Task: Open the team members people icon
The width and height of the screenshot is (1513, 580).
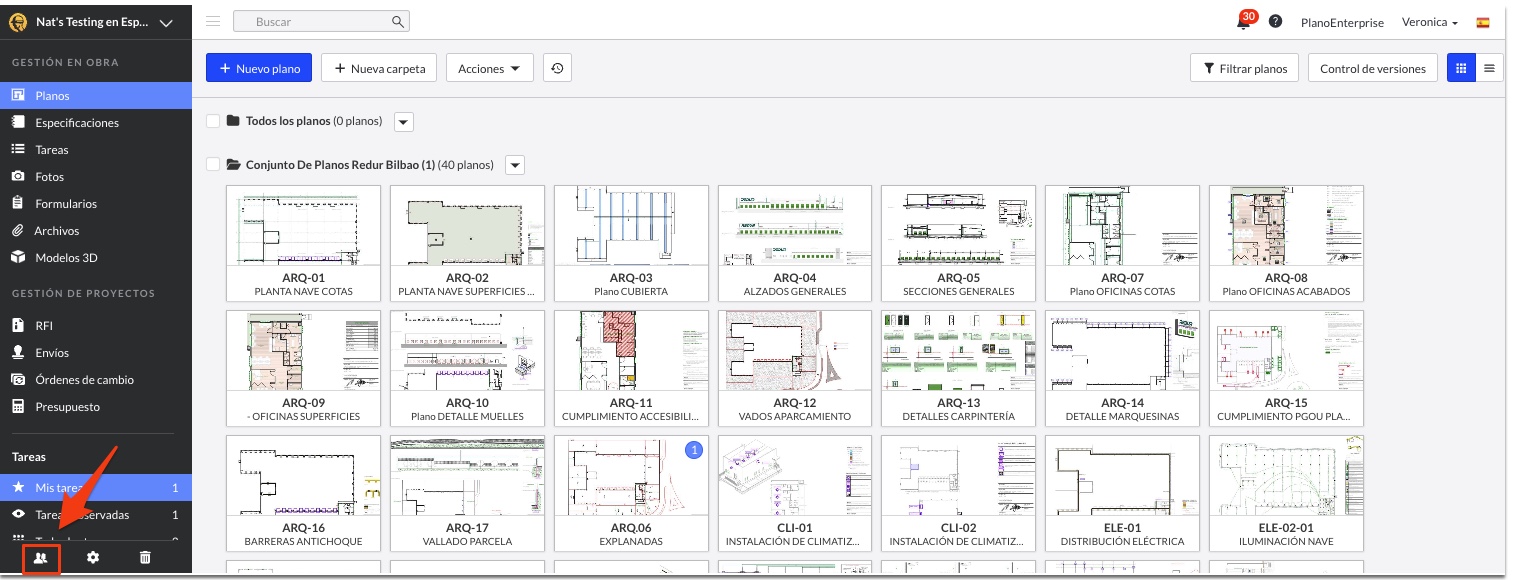Action: click(x=41, y=557)
